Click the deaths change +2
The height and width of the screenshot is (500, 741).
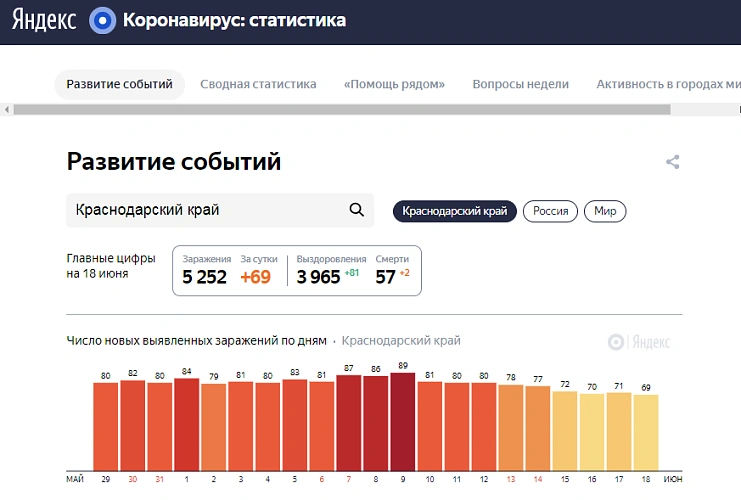coord(405,273)
